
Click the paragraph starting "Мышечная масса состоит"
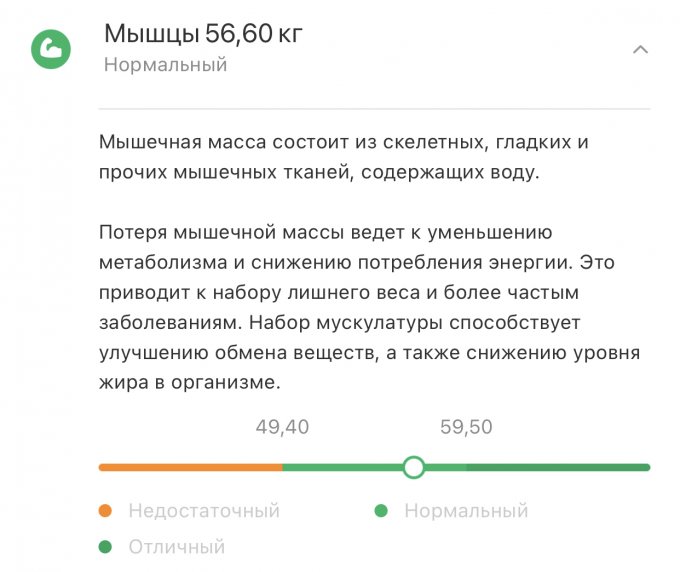[x=345, y=157]
